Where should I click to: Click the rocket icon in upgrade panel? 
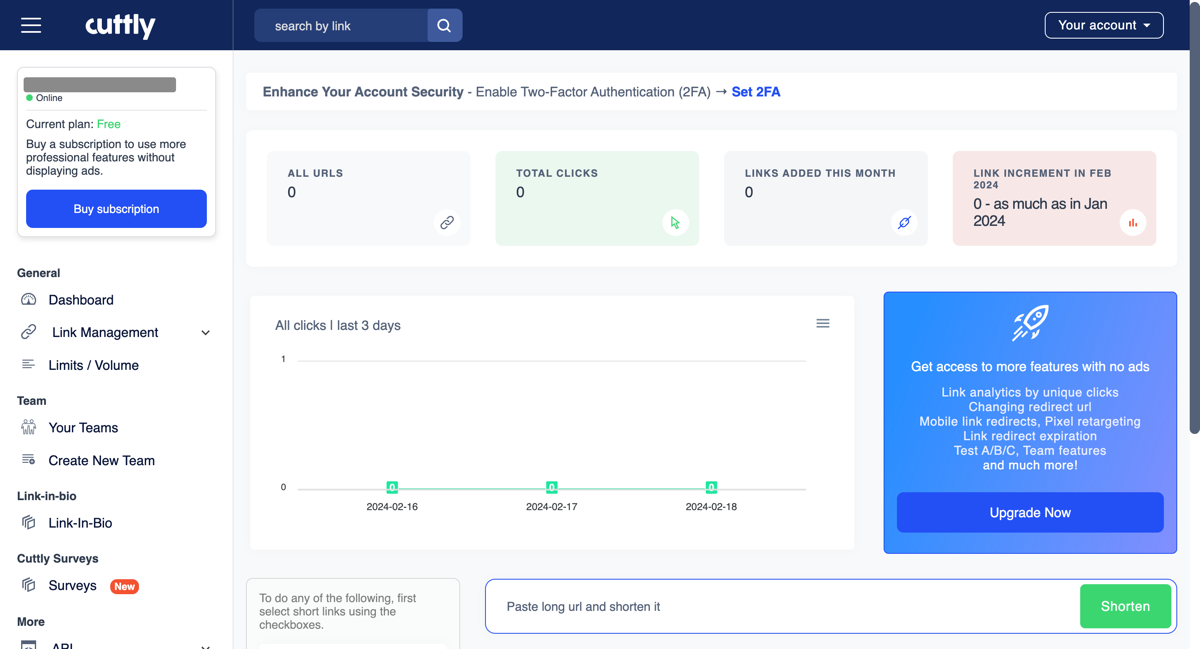click(1030, 324)
